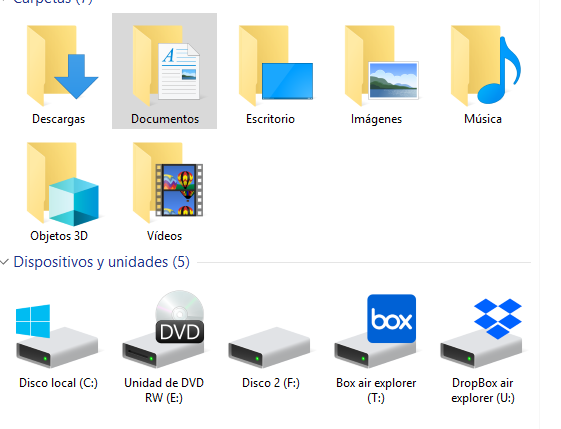Click the DropBox air explorer (U:) label
Viewport: 561px width, 429px height.
pos(483,390)
